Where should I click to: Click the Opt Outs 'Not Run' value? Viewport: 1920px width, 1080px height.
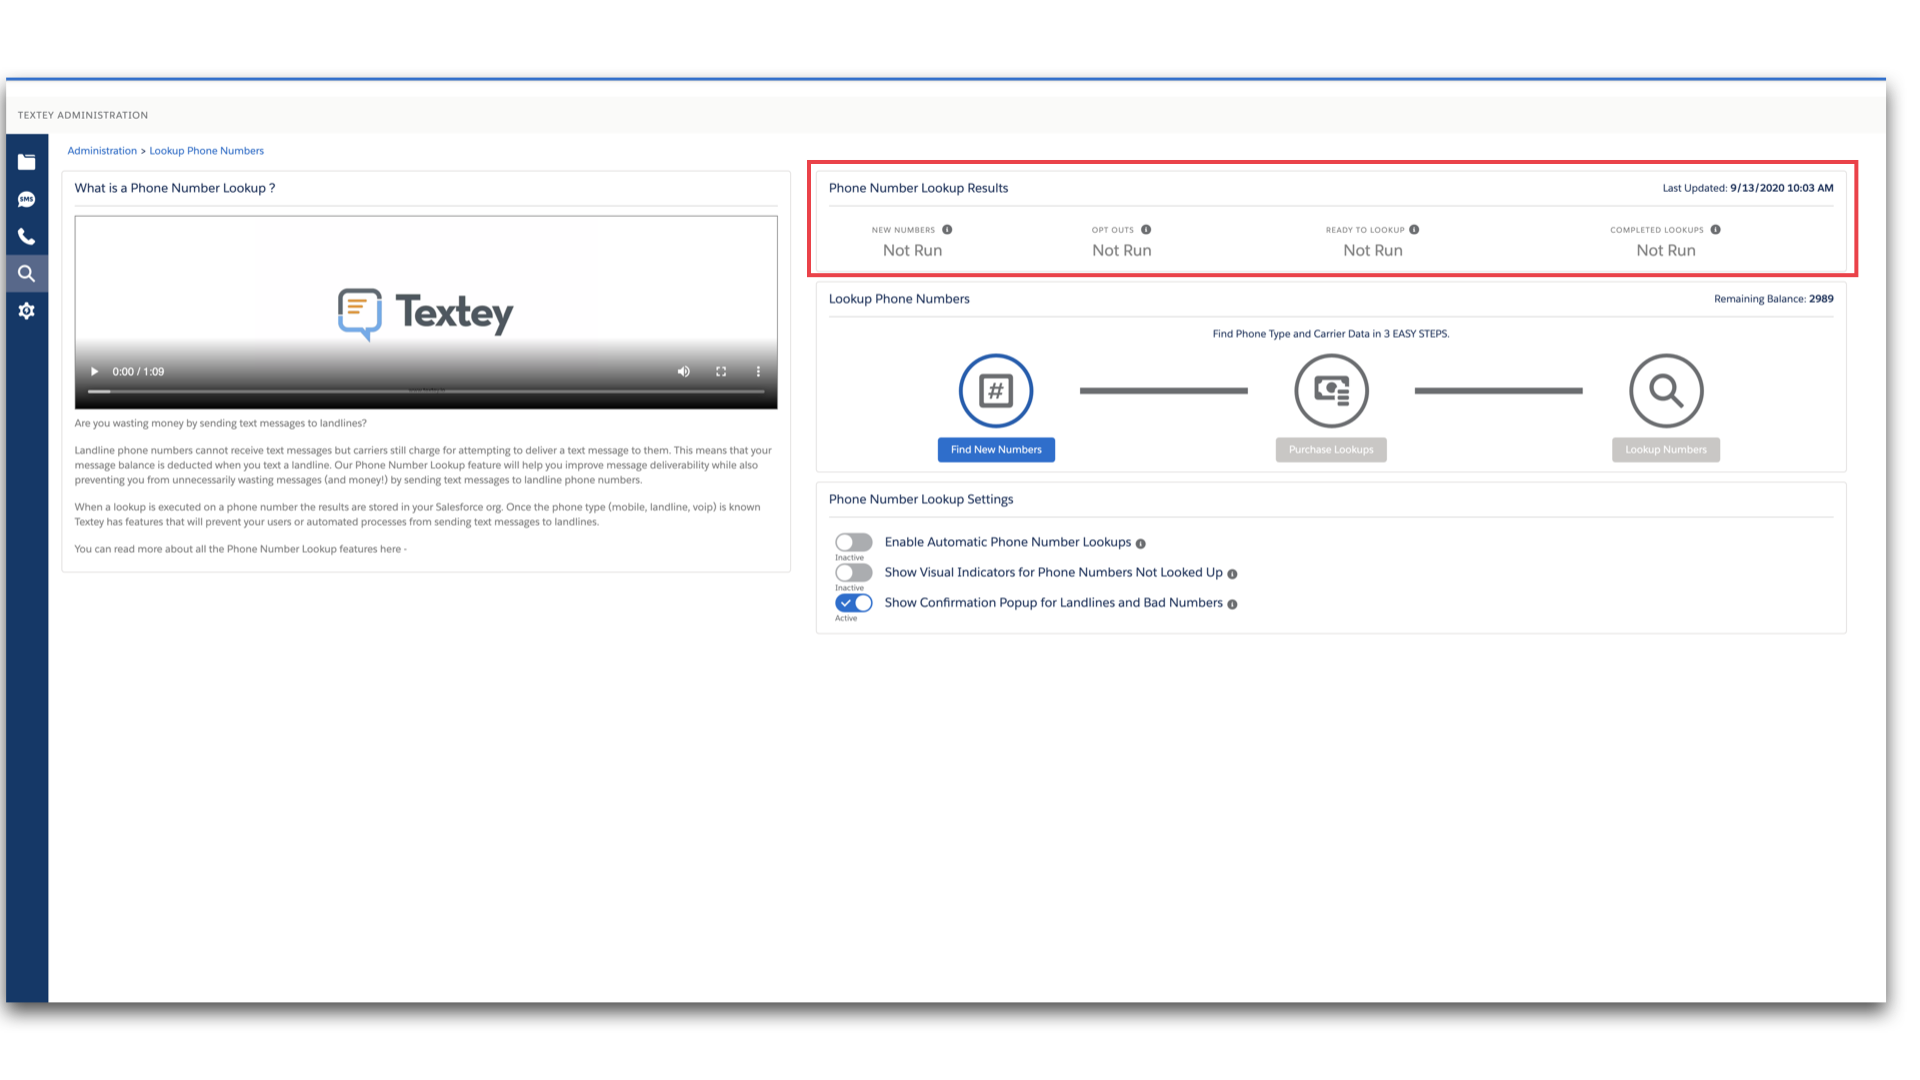tap(1122, 251)
